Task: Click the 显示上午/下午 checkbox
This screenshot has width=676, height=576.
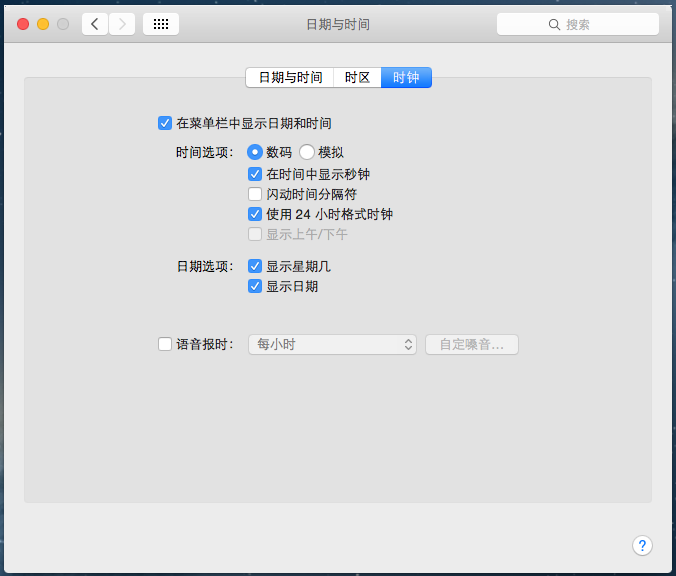Action: [x=255, y=234]
